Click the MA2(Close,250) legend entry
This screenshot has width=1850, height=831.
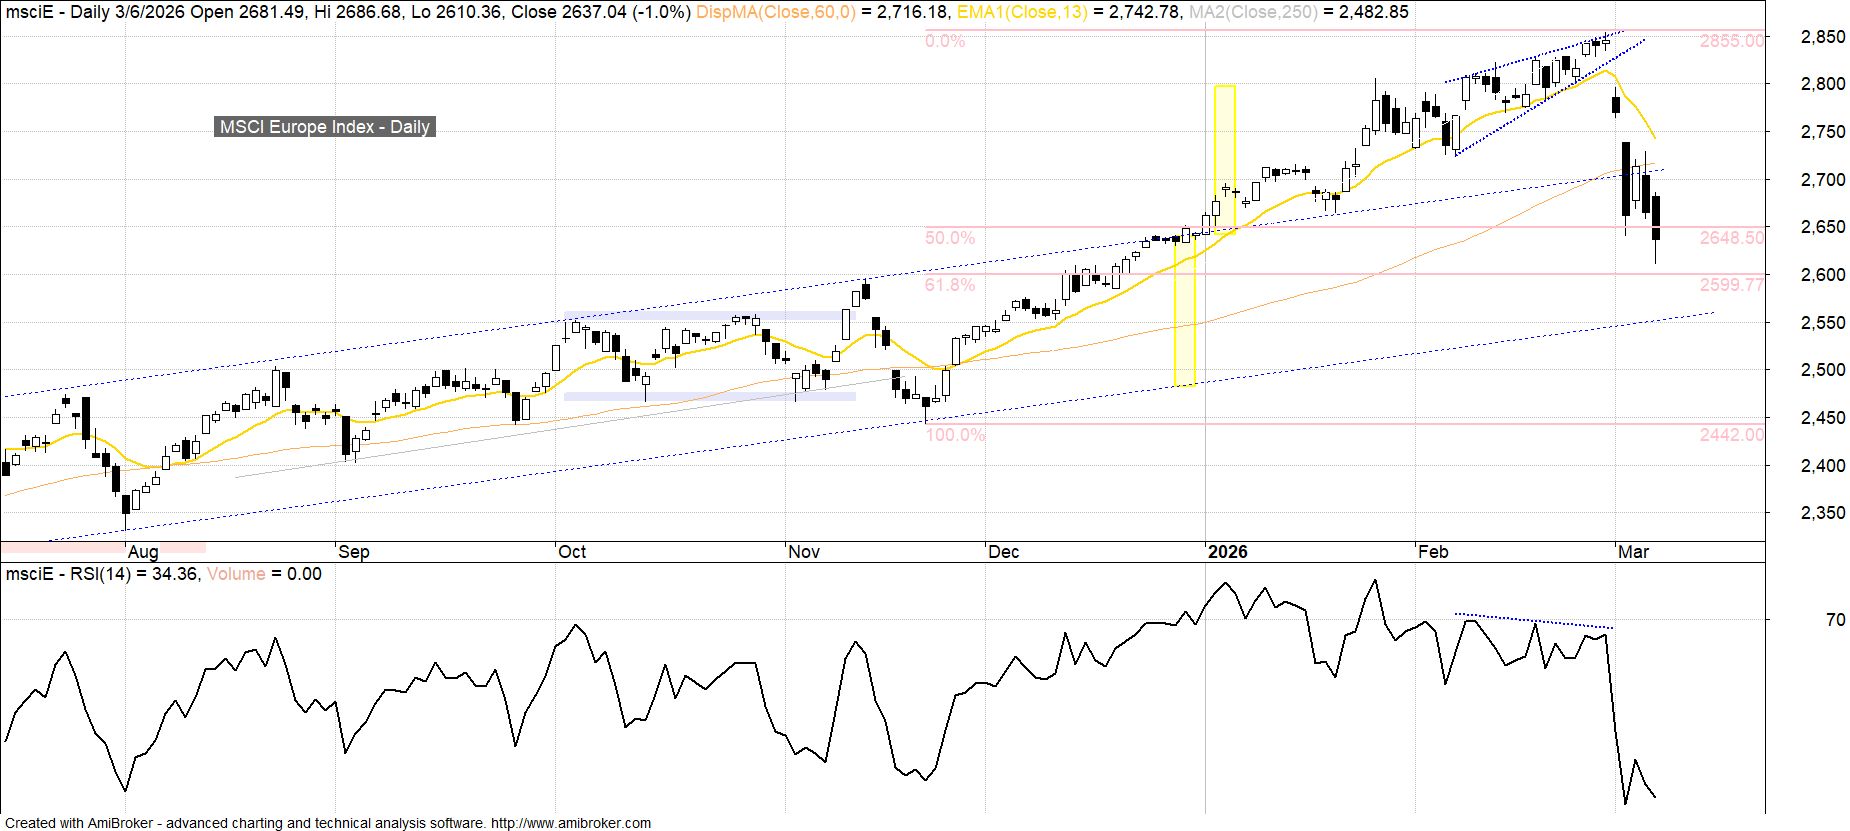point(1251,12)
